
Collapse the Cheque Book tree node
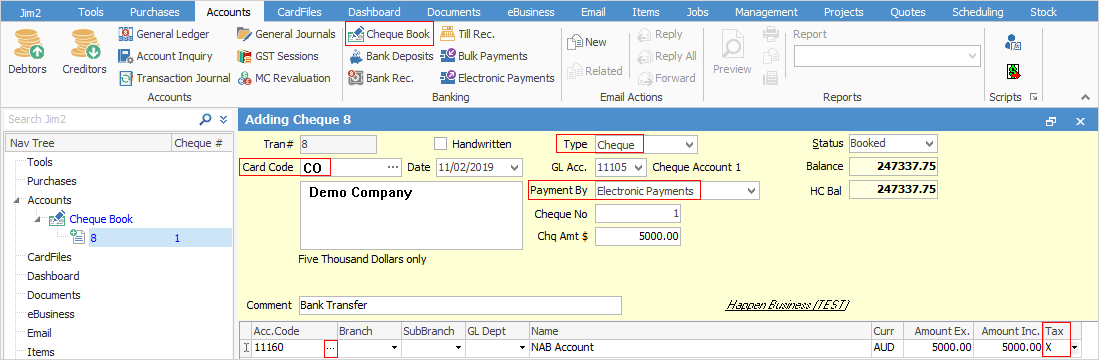click(x=39, y=219)
